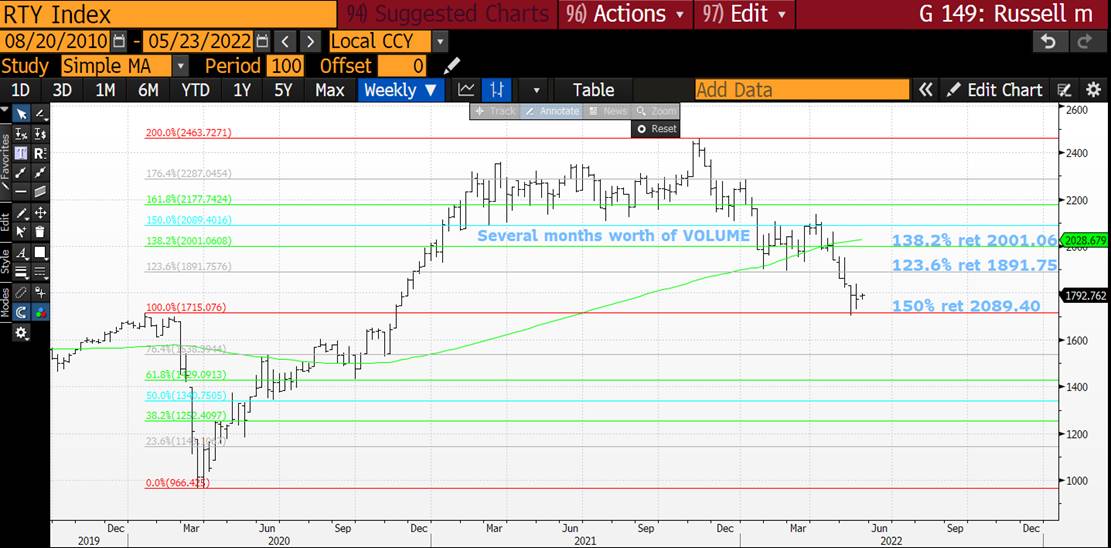
Task: Select the Reset radio option
Action: pyautogui.click(x=656, y=129)
